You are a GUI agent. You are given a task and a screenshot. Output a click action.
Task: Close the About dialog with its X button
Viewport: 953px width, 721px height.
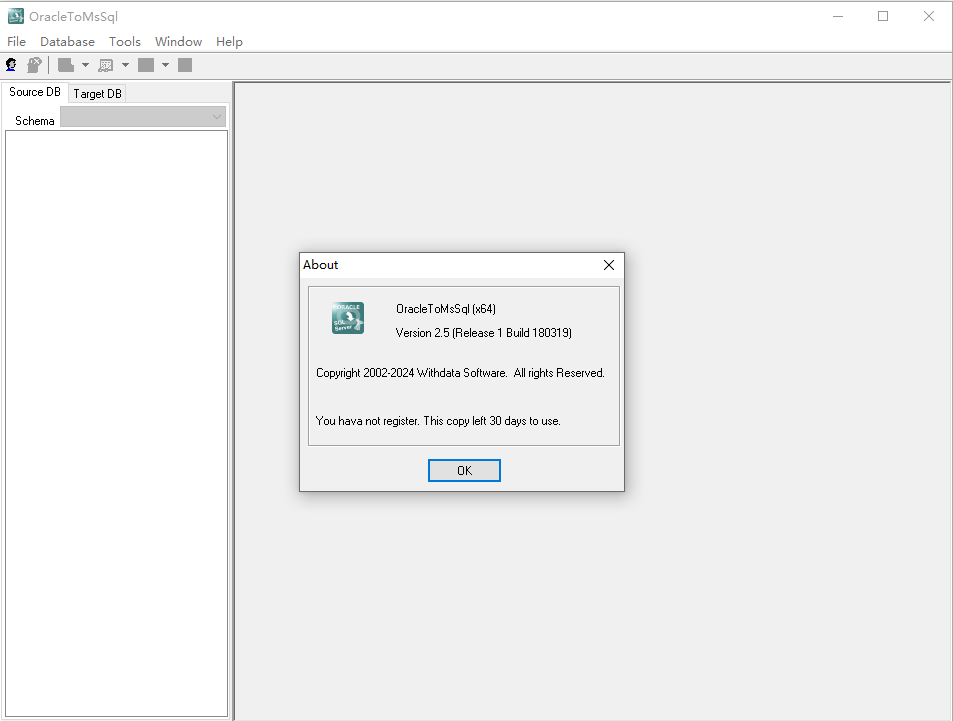tap(608, 265)
